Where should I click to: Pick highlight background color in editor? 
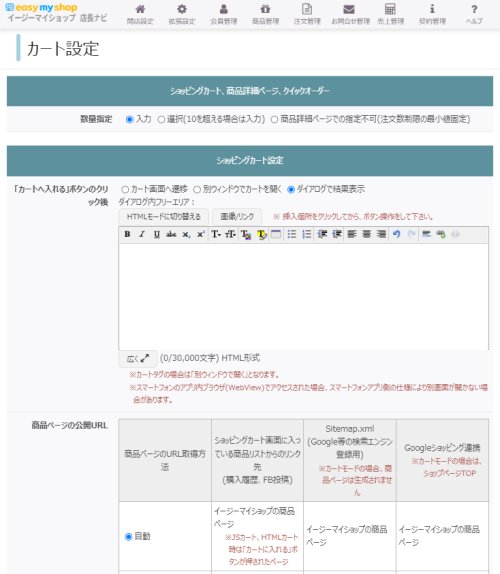pyautogui.click(x=261, y=234)
